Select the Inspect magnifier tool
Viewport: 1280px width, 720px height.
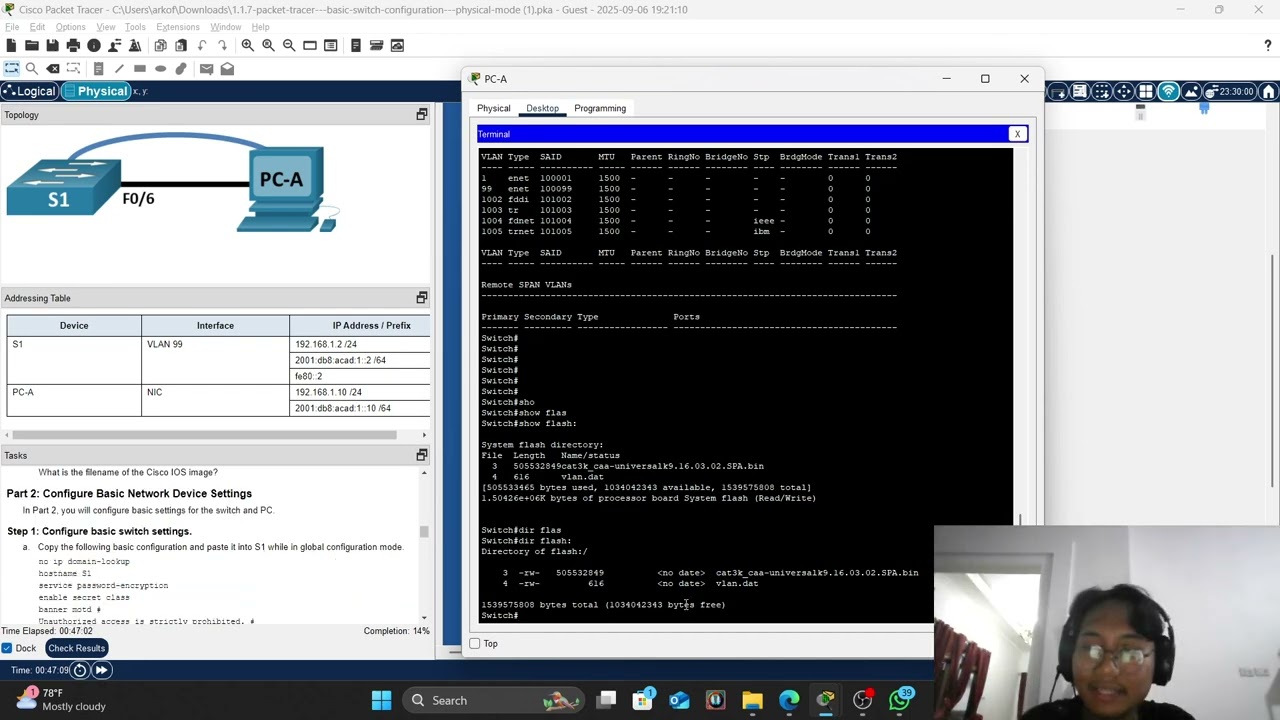32,68
